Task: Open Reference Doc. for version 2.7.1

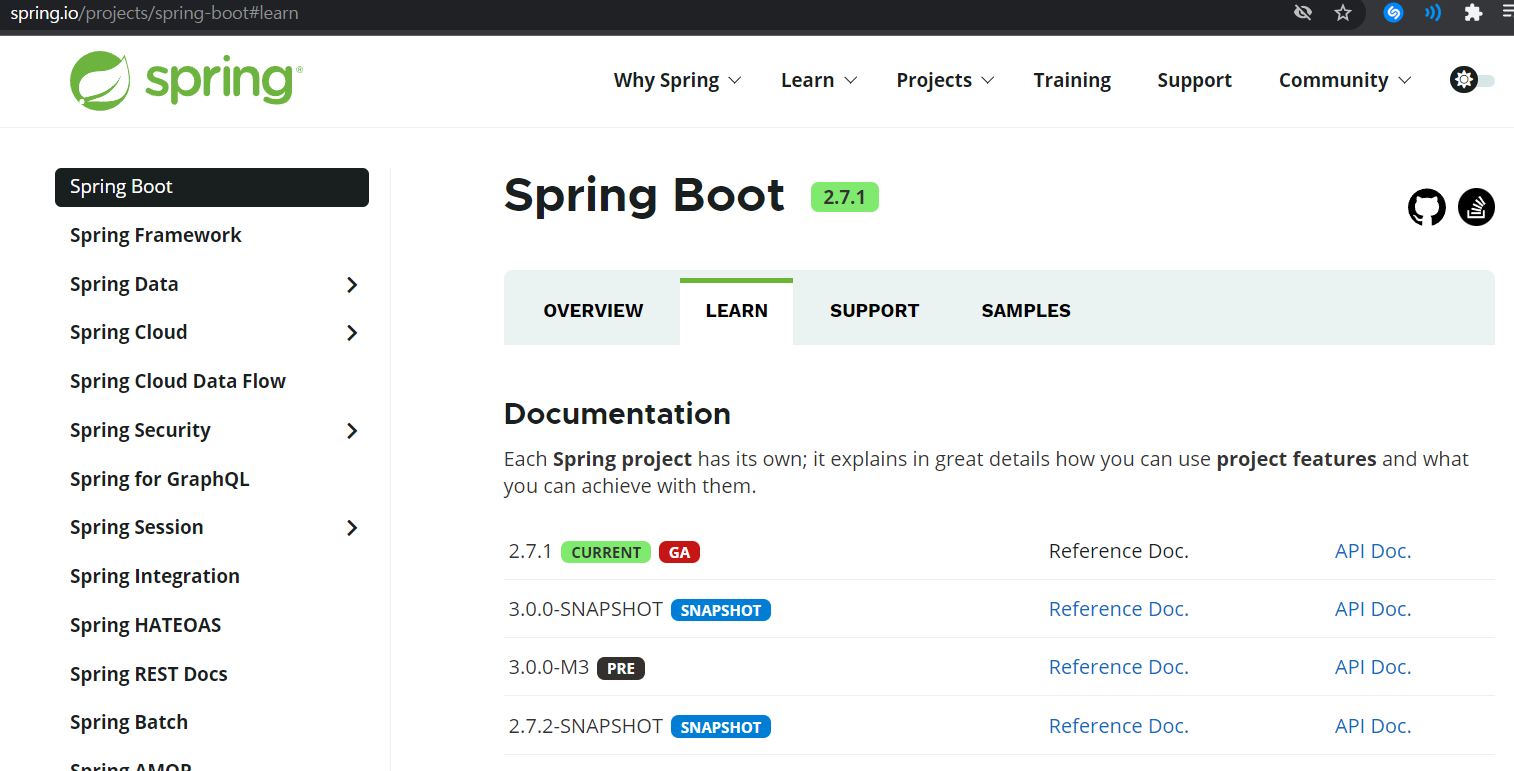Action: 1118,551
